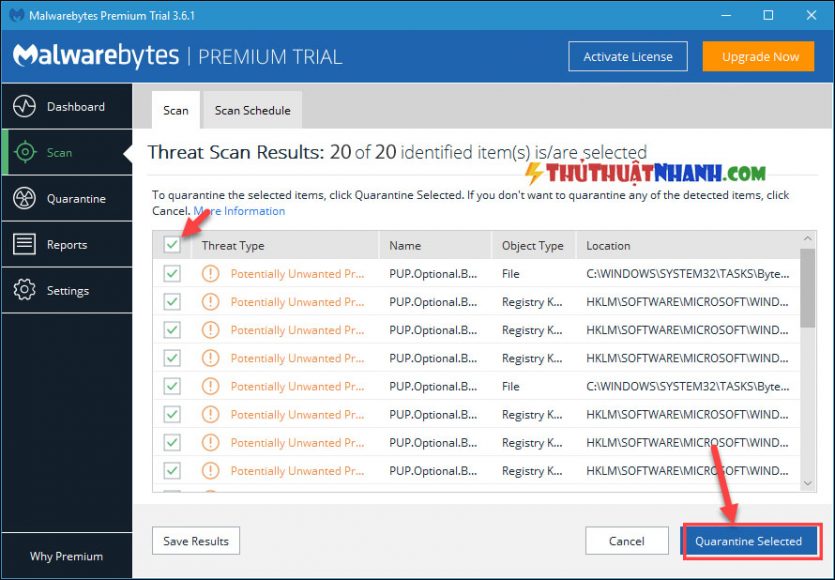The width and height of the screenshot is (835, 580).
Task: Open the Dashboard section in the sidebar
Action: tap(67, 106)
